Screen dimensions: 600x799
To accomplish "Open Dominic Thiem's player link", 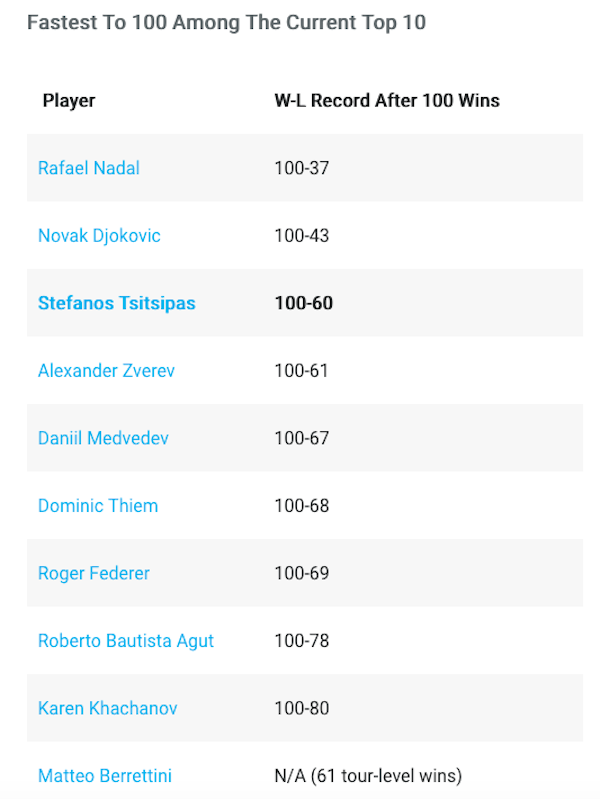I will (x=98, y=506).
